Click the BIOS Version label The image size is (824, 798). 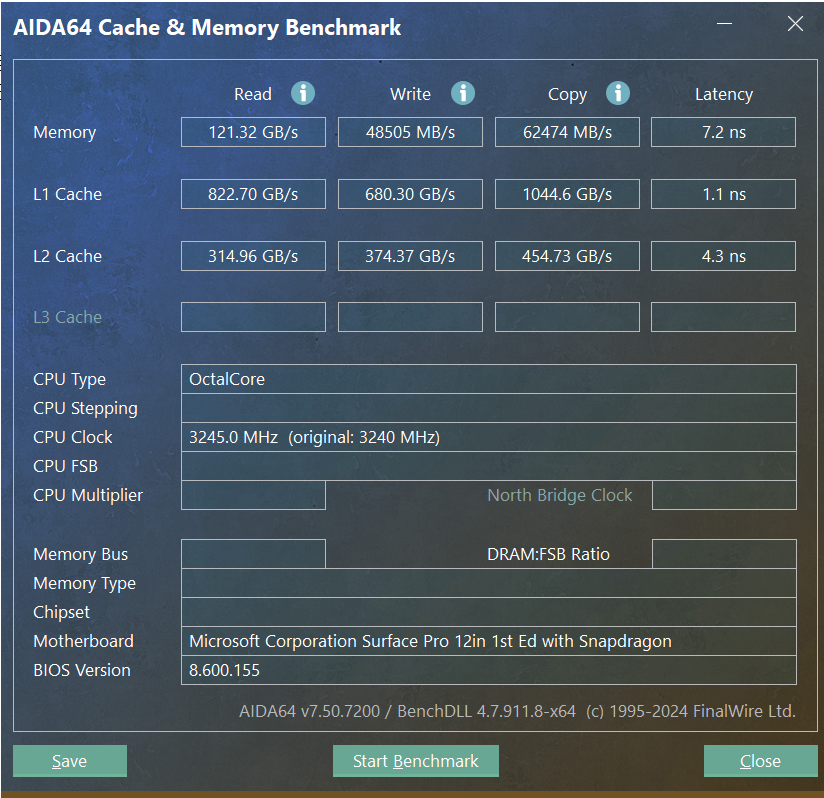pyautogui.click(x=81, y=670)
